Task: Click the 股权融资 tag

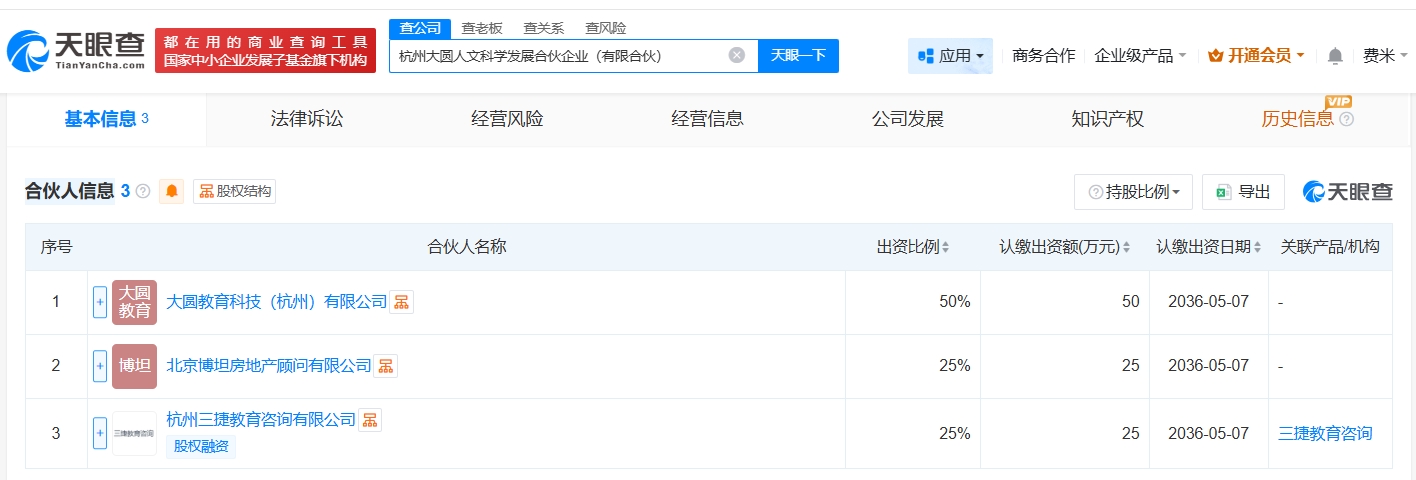Action: point(201,447)
